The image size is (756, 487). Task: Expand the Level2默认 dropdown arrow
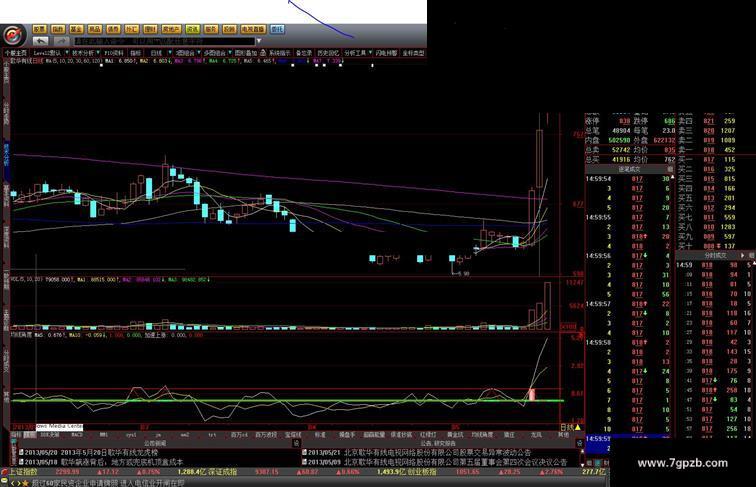tap(65, 53)
